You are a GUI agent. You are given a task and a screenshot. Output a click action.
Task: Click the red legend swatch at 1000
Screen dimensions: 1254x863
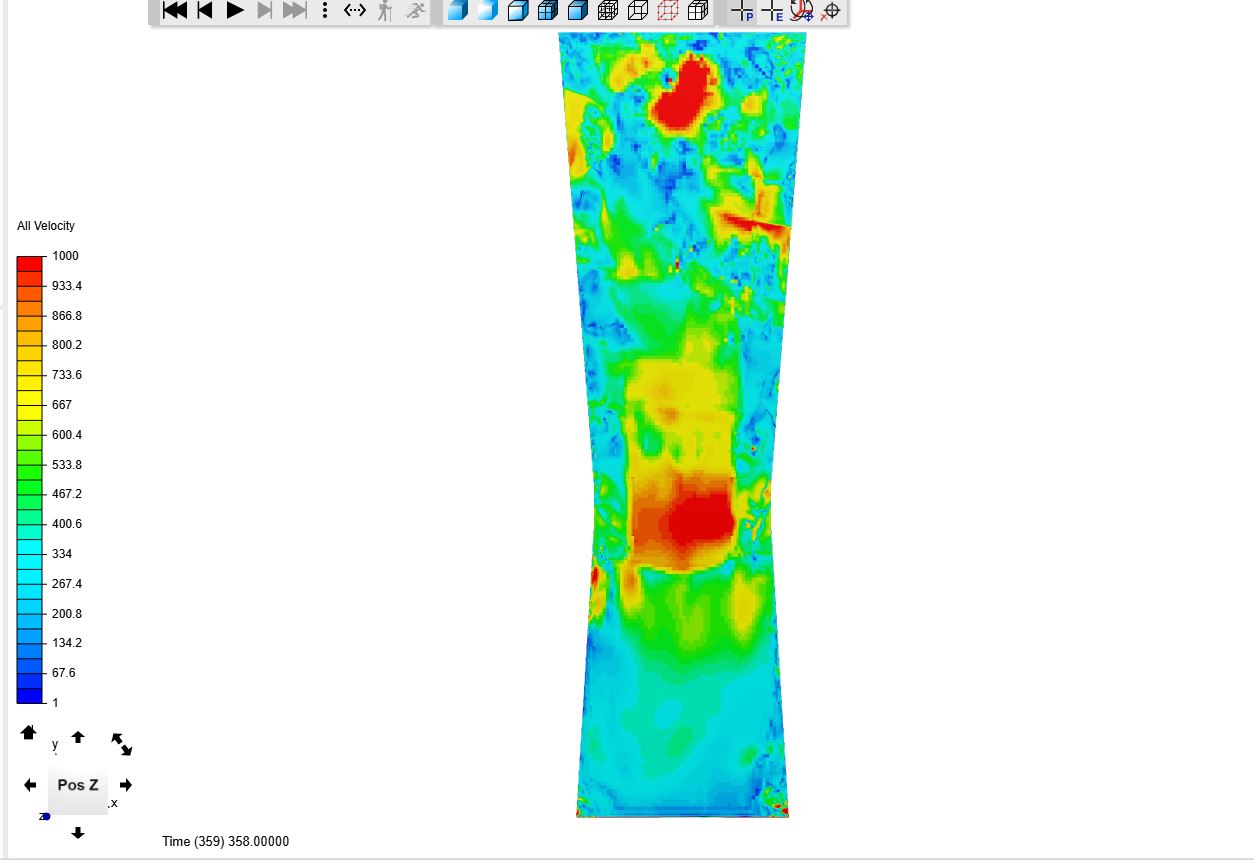pyautogui.click(x=30, y=263)
